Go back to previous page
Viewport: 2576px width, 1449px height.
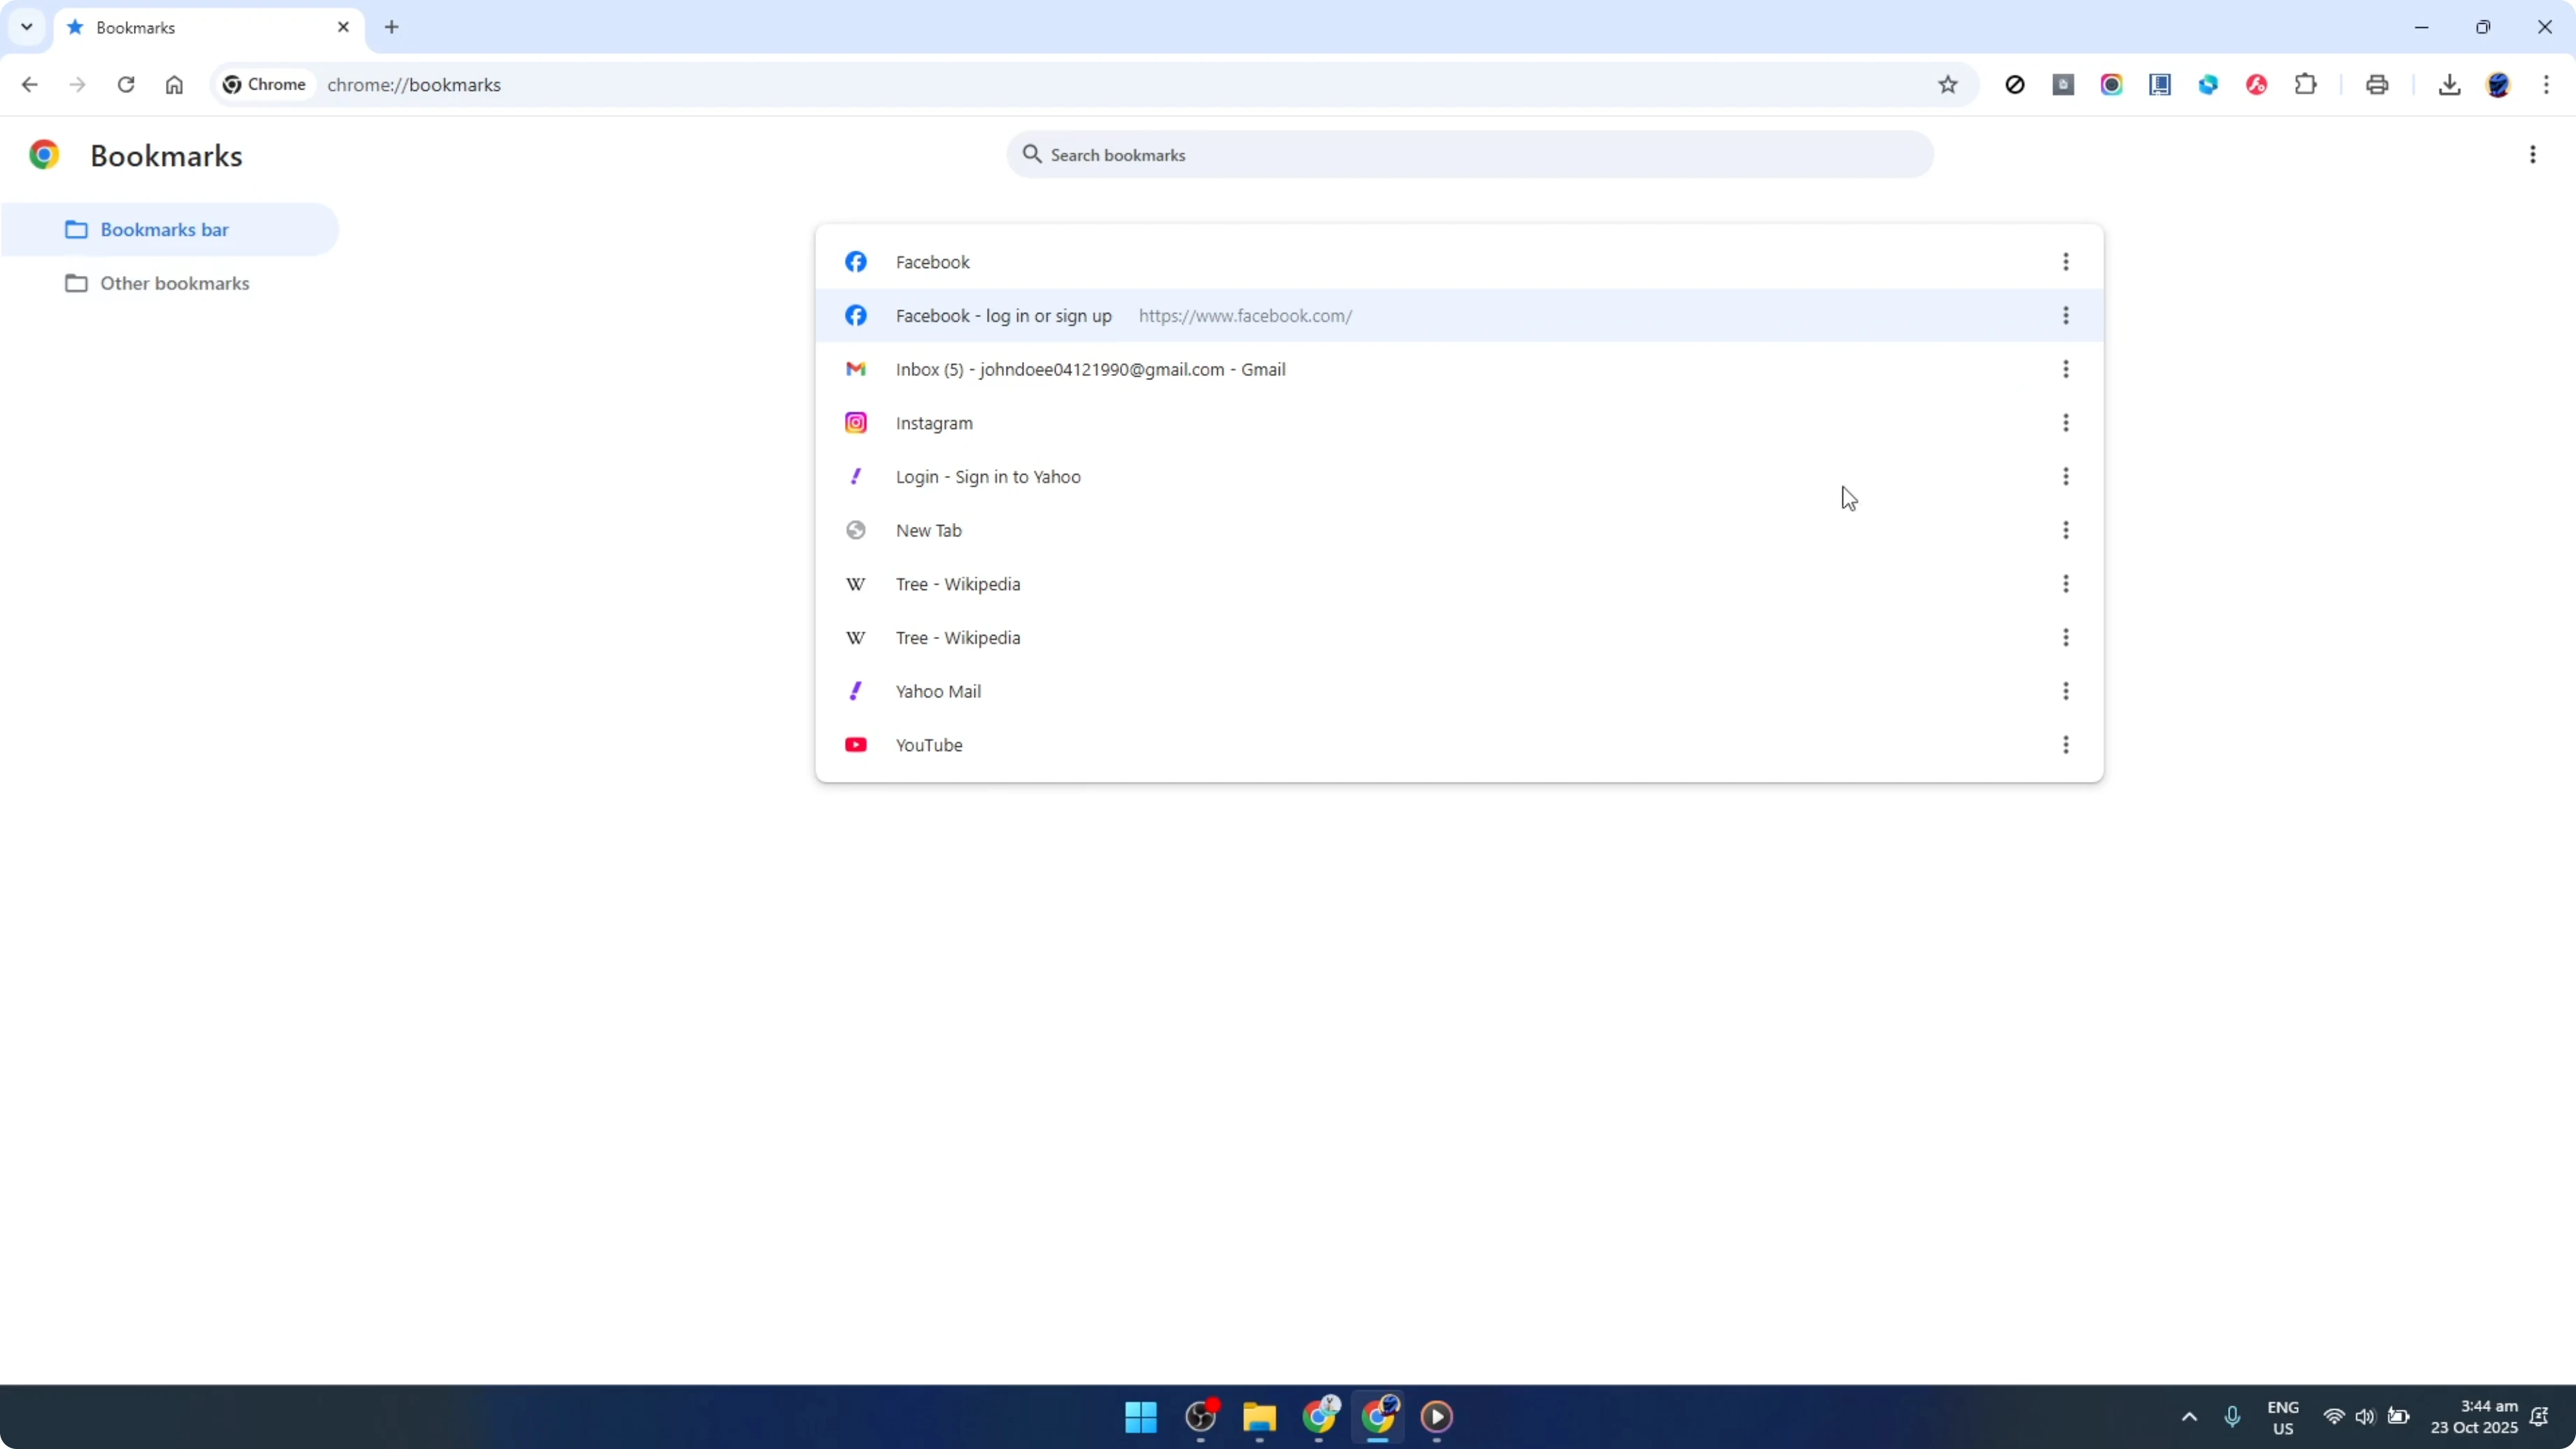pos(29,85)
